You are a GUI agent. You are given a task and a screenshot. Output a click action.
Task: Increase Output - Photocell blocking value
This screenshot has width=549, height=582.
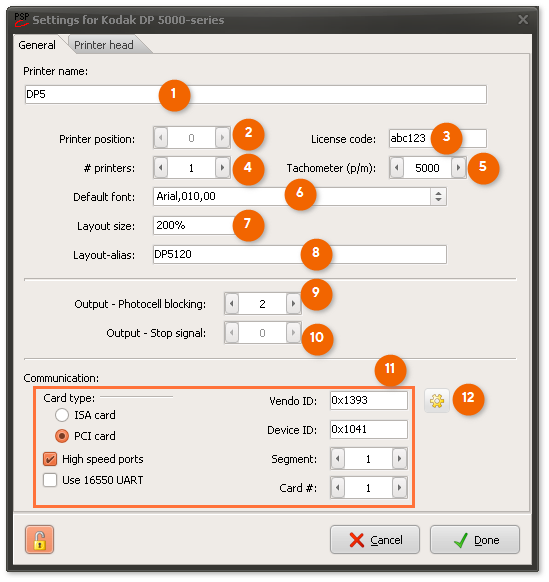293,304
